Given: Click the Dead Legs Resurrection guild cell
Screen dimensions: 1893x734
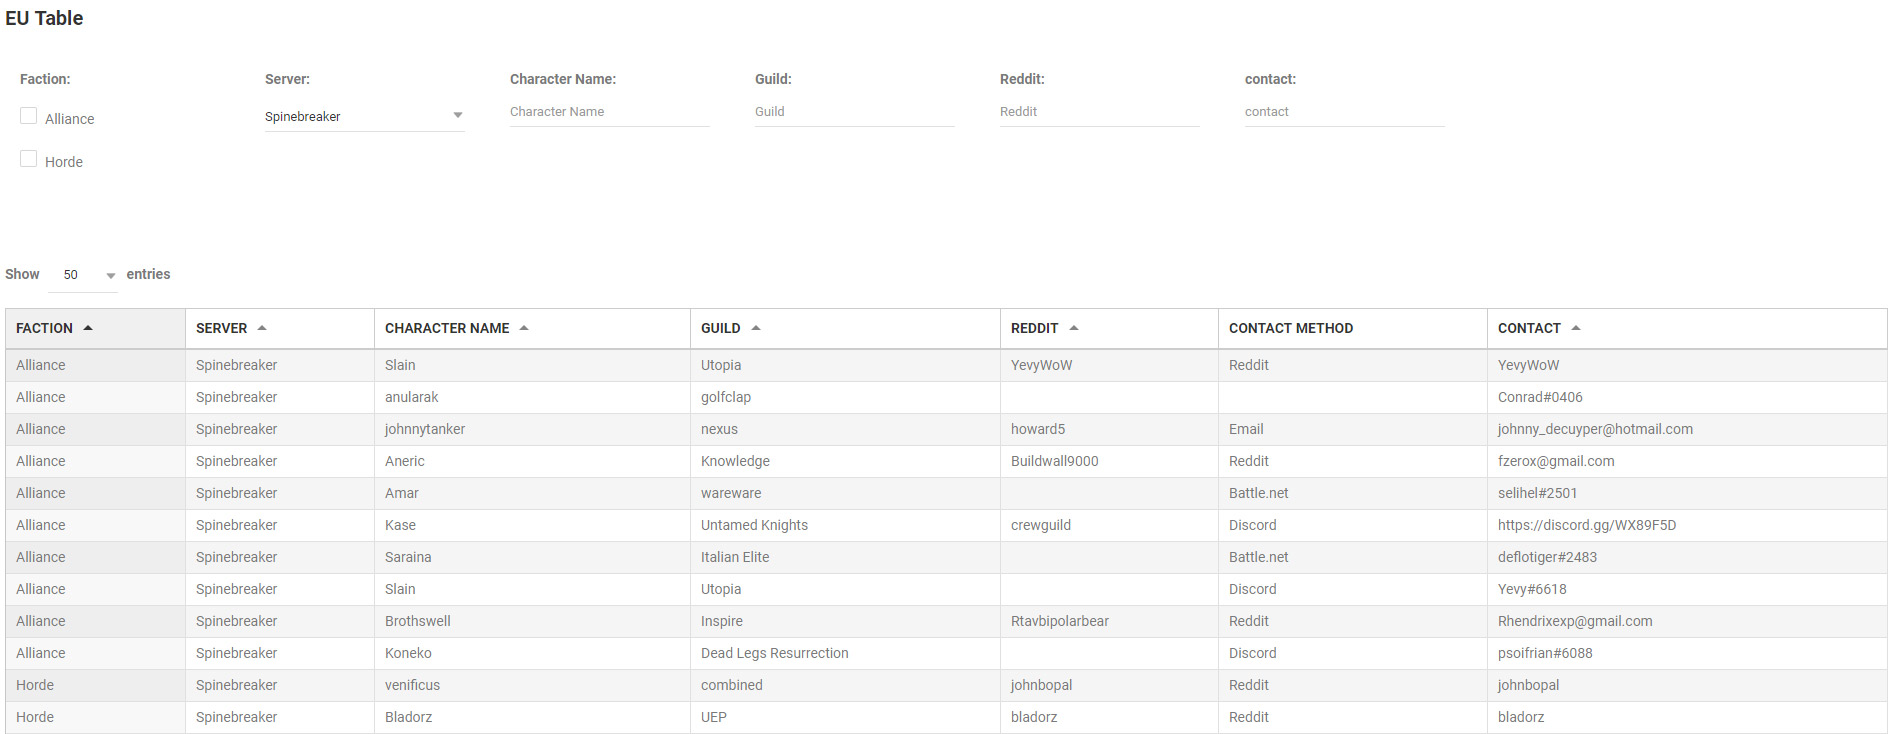Looking at the screenshot, I should pos(774,653).
